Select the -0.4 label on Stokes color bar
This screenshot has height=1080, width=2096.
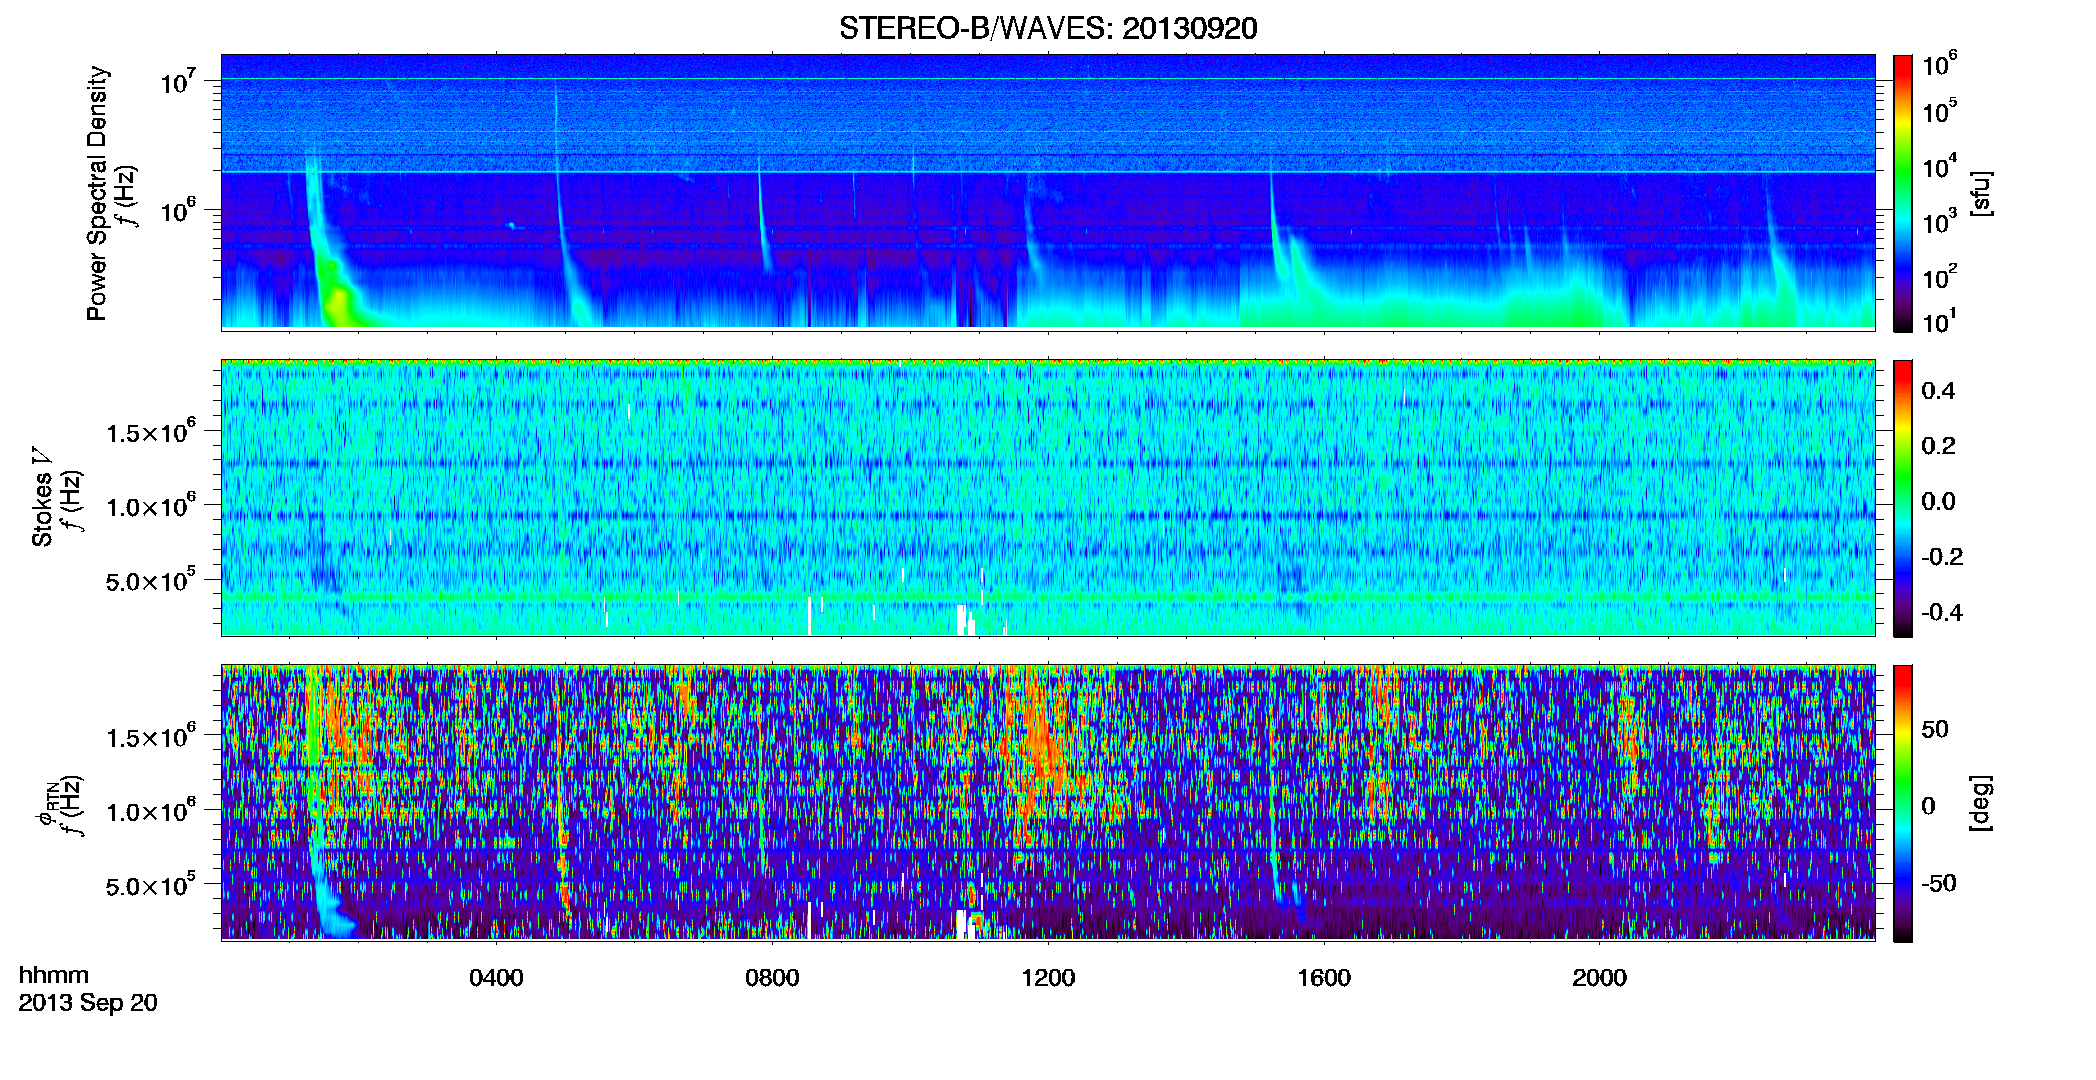coord(1942,612)
